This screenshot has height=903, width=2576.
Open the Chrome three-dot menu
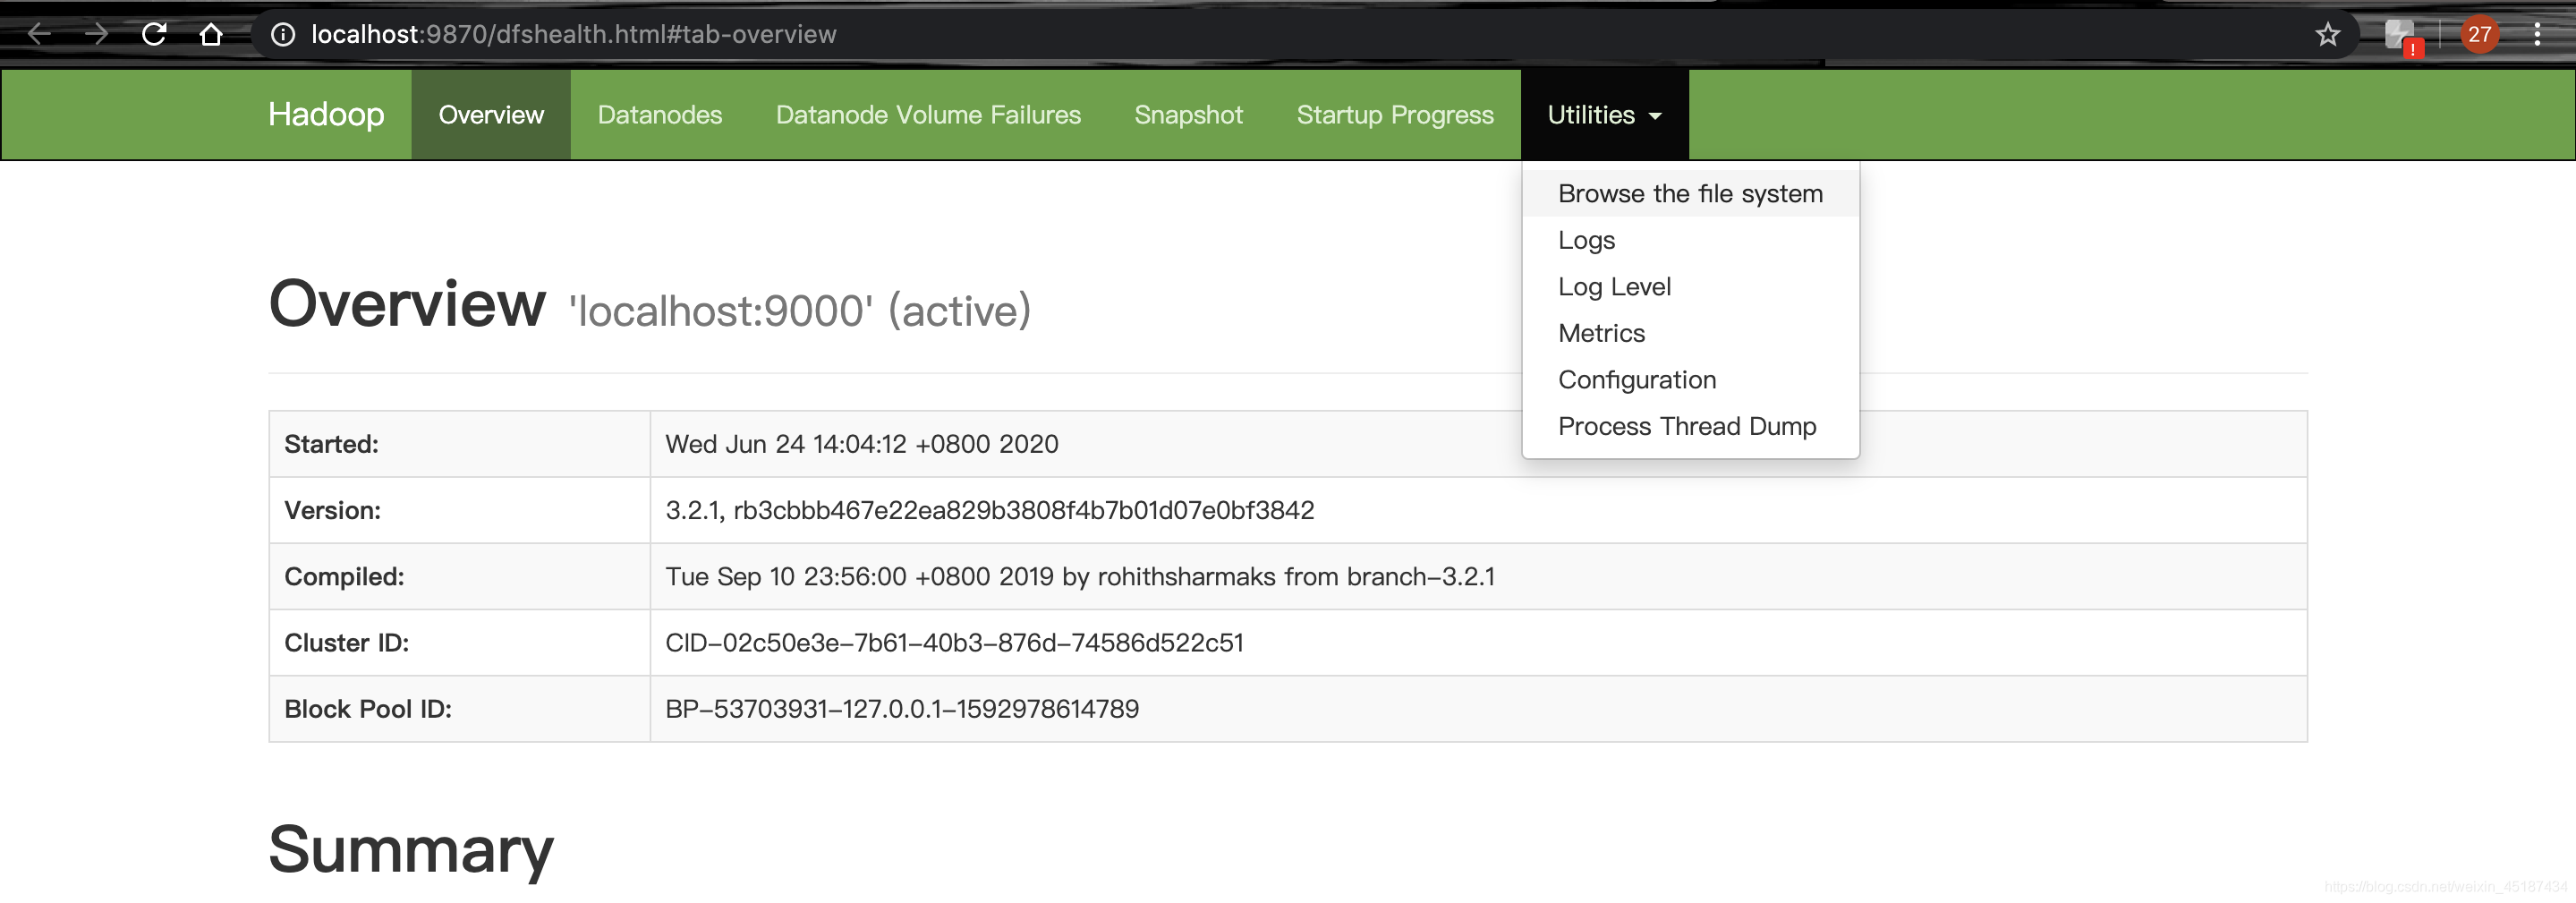click(2537, 35)
